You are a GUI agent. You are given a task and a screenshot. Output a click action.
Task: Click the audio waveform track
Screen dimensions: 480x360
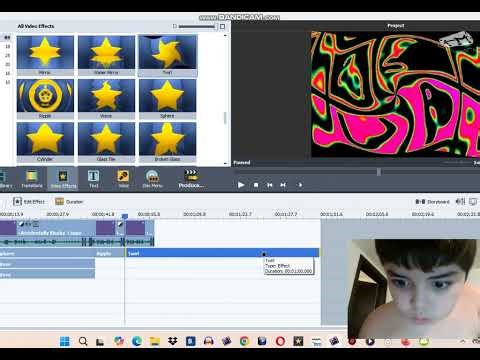77,241
